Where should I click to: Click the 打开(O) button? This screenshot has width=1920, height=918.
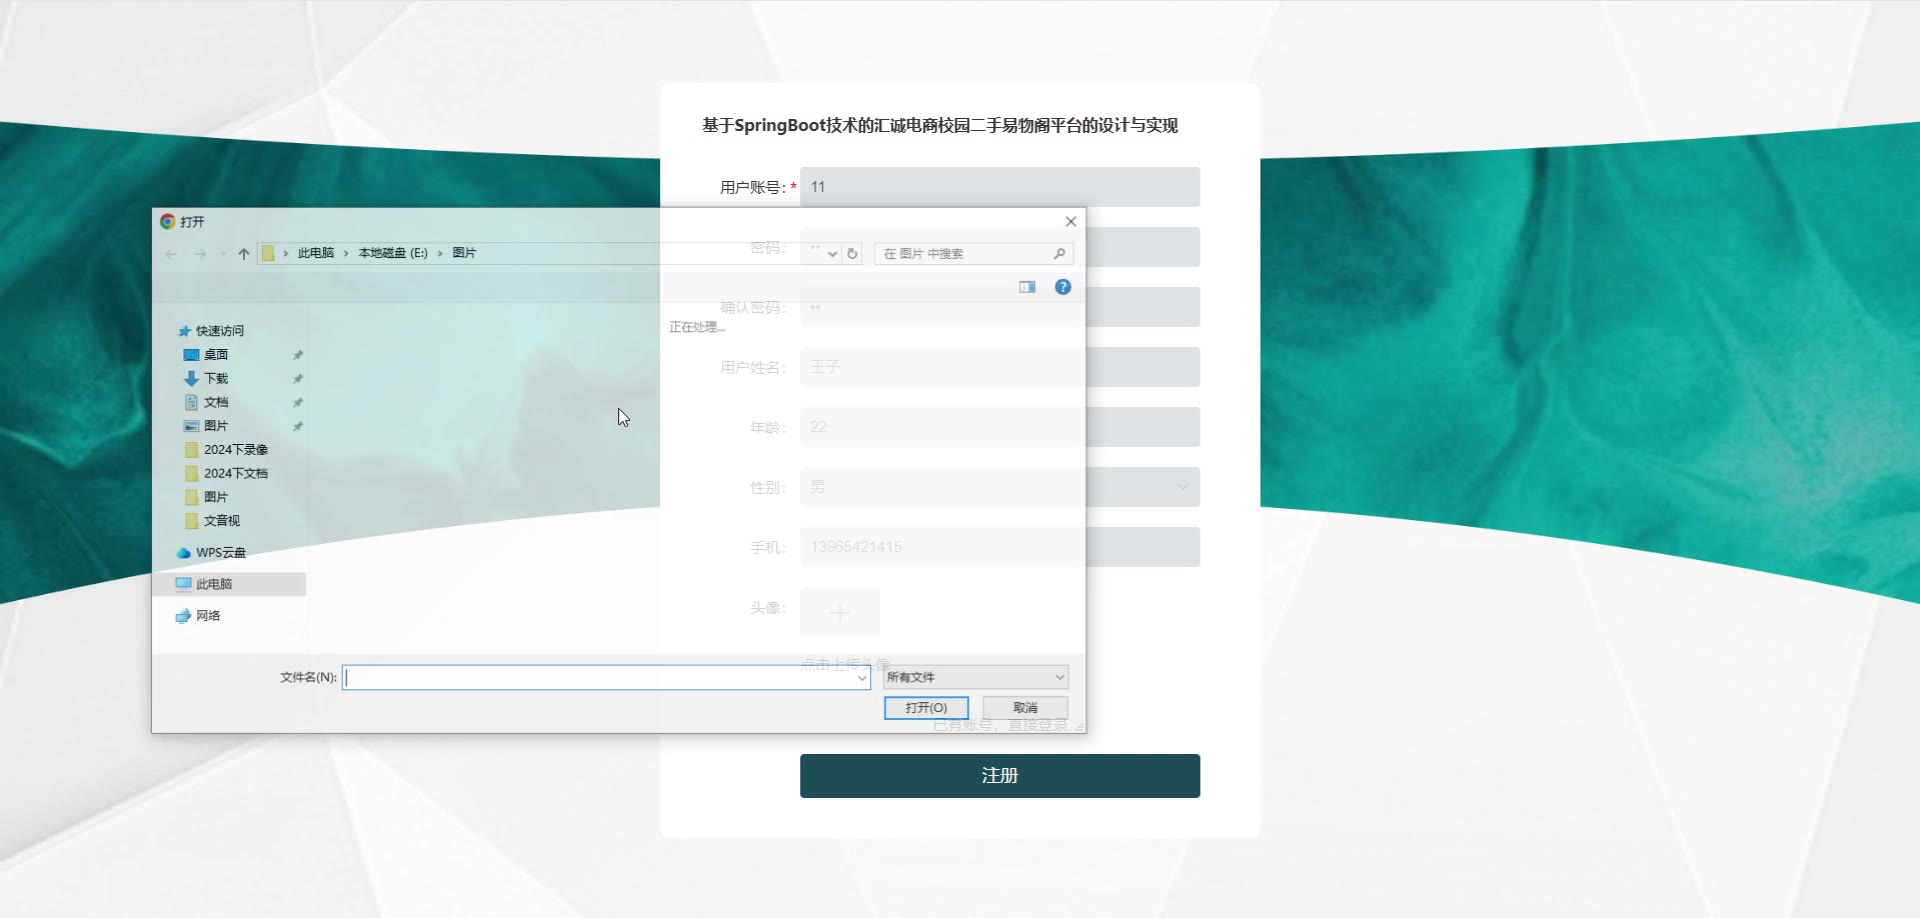[926, 708]
